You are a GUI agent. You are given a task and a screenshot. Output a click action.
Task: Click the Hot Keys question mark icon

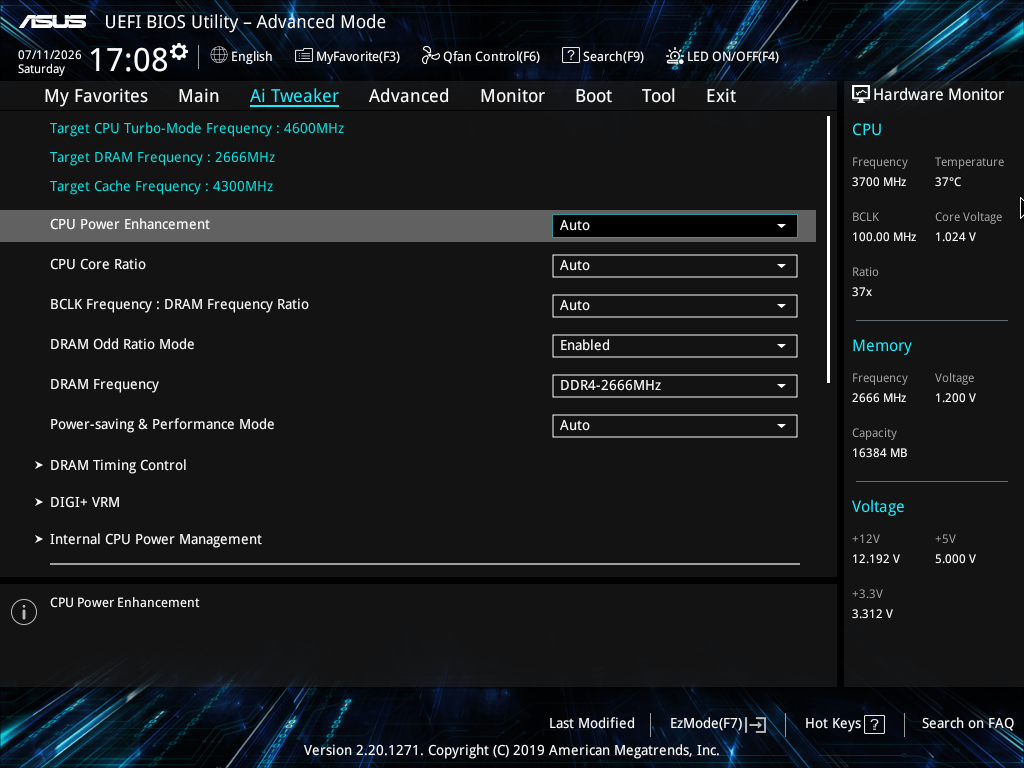tap(874, 724)
